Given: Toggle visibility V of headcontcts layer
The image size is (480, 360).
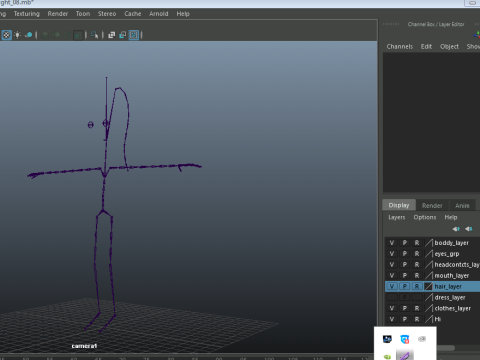Looking at the screenshot, I should tap(392, 264).
